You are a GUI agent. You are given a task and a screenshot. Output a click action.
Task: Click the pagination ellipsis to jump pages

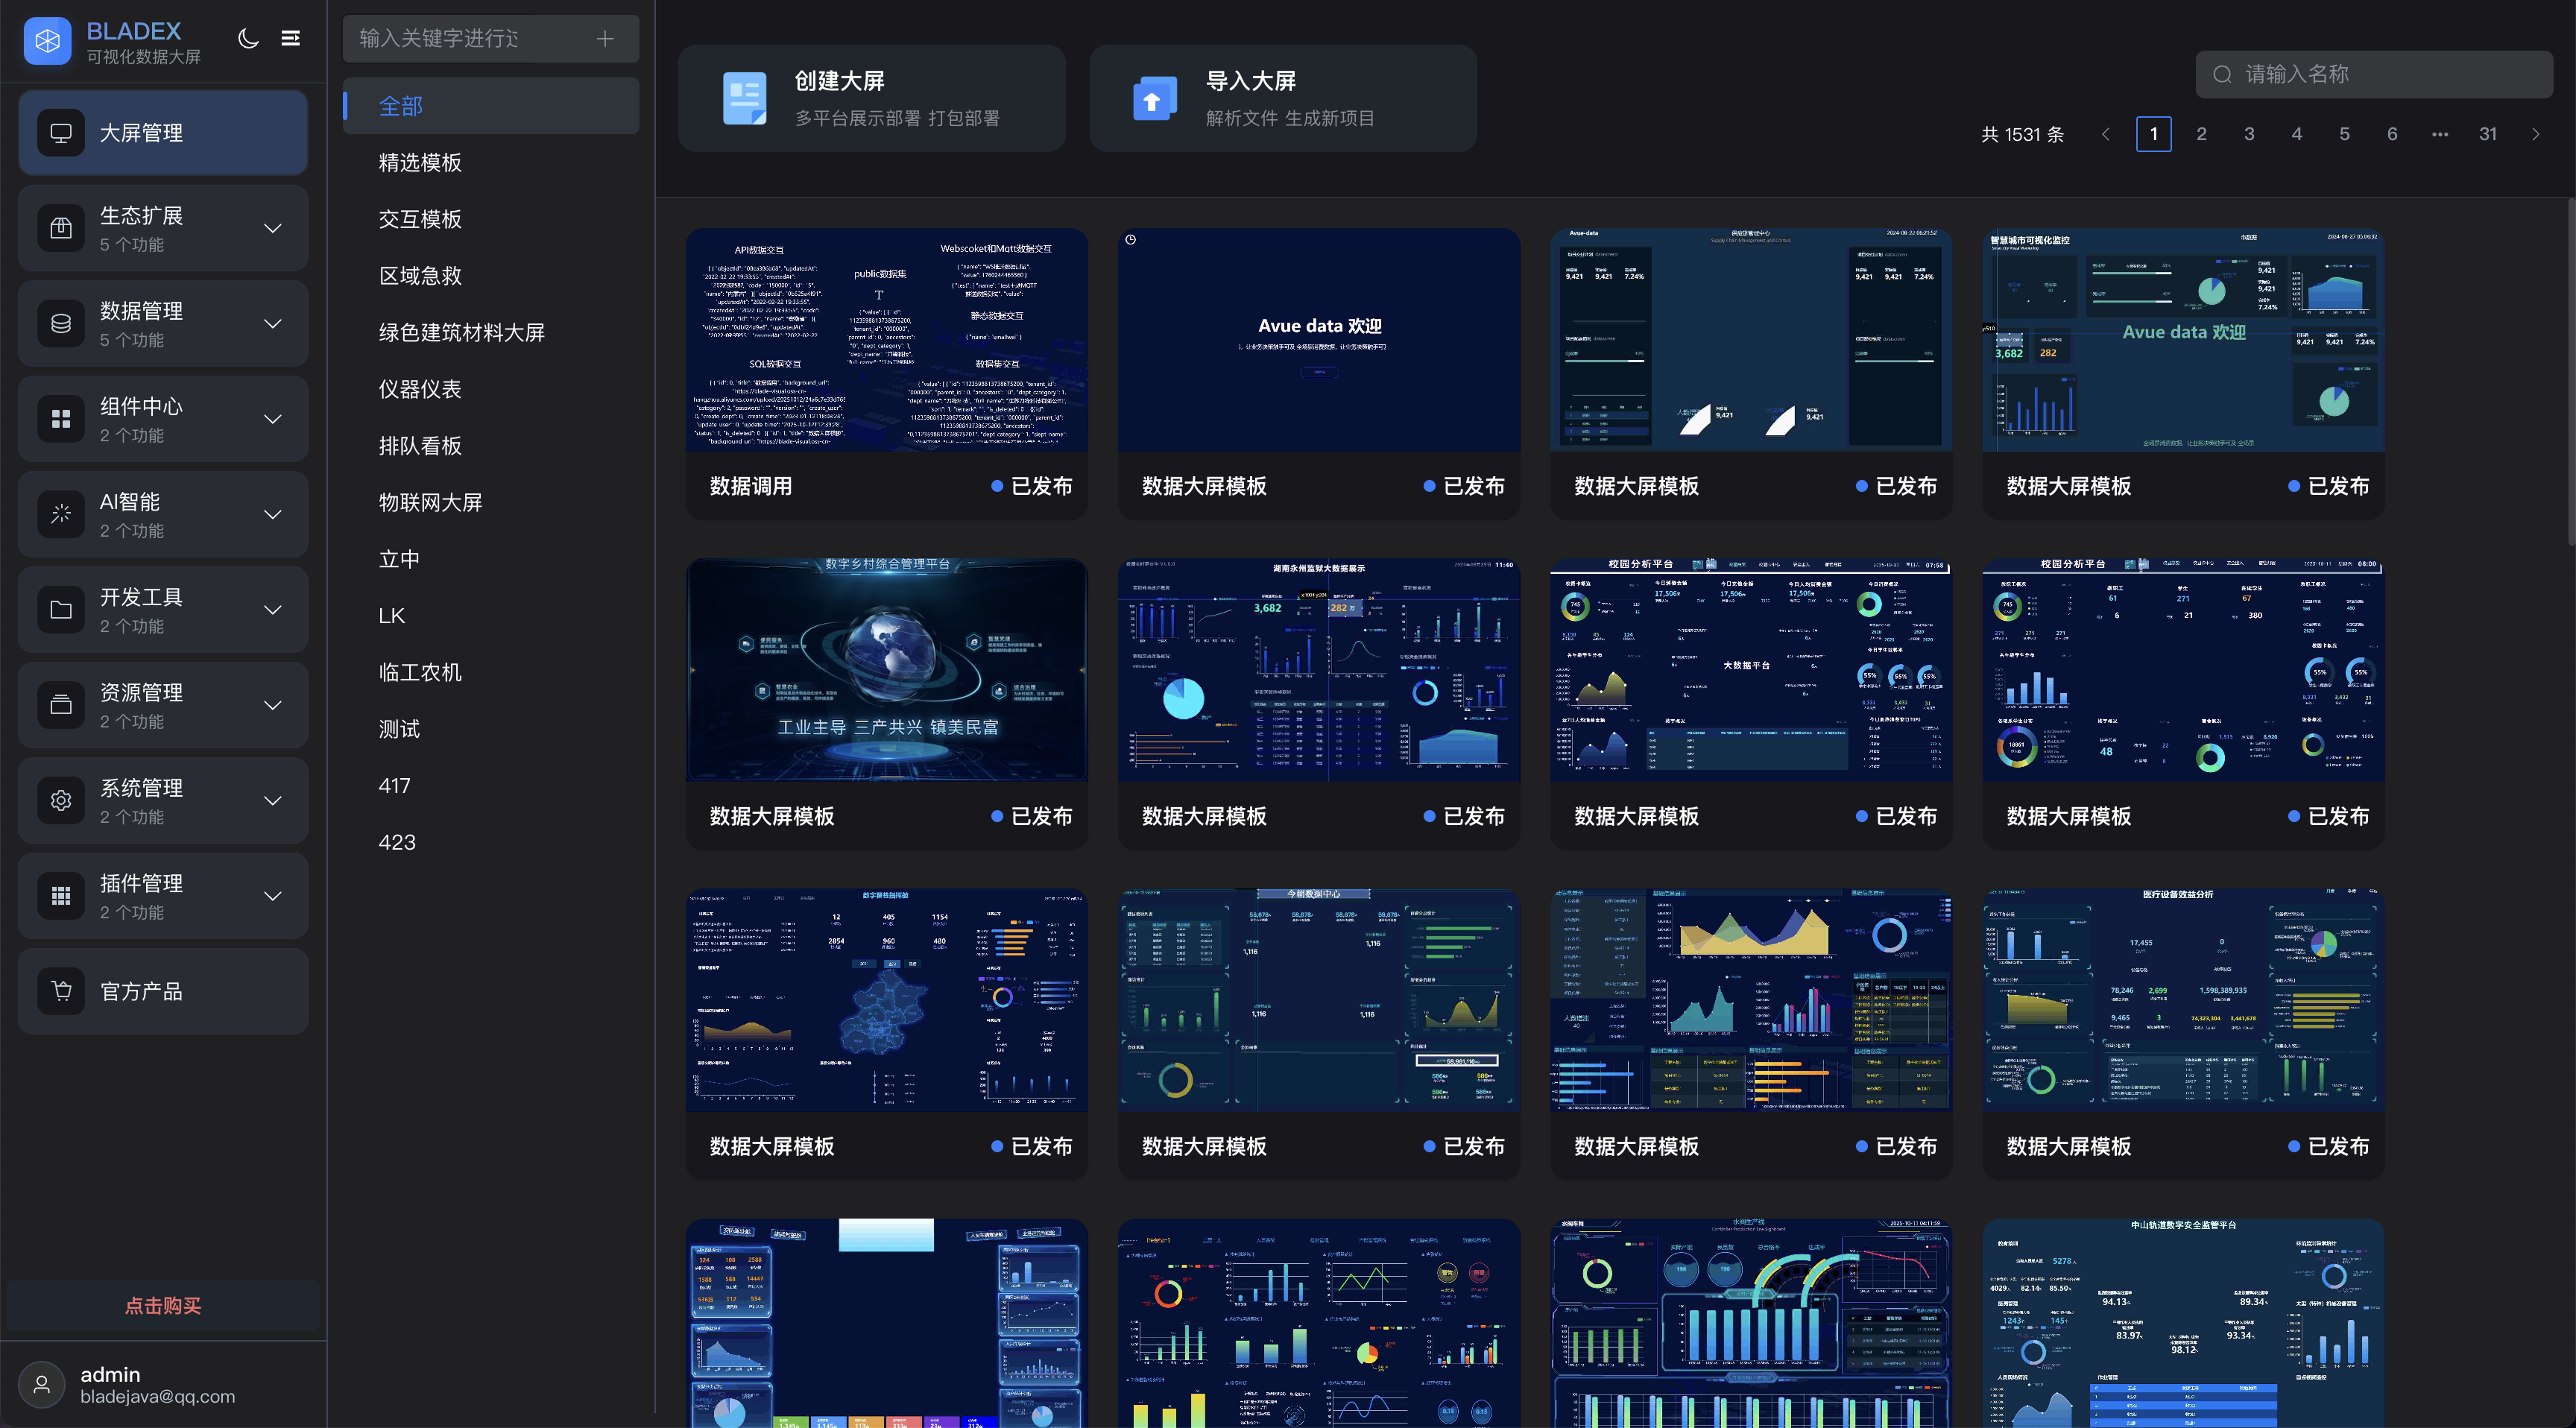(x=2440, y=134)
